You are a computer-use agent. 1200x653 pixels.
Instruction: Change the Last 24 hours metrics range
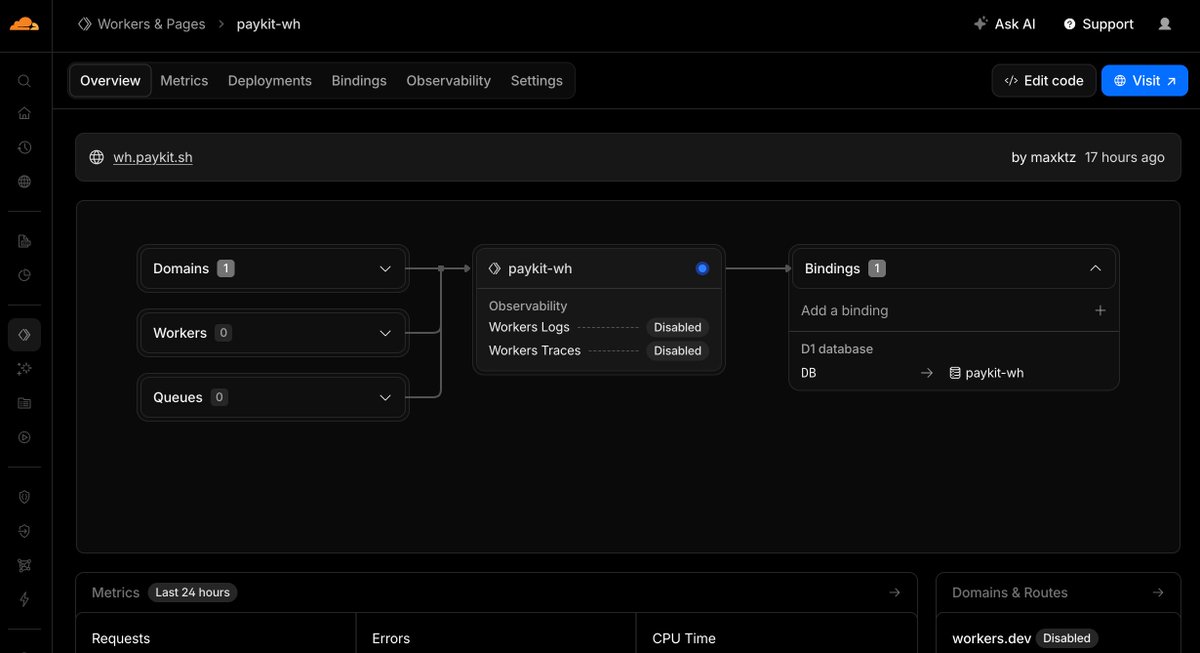click(192, 592)
